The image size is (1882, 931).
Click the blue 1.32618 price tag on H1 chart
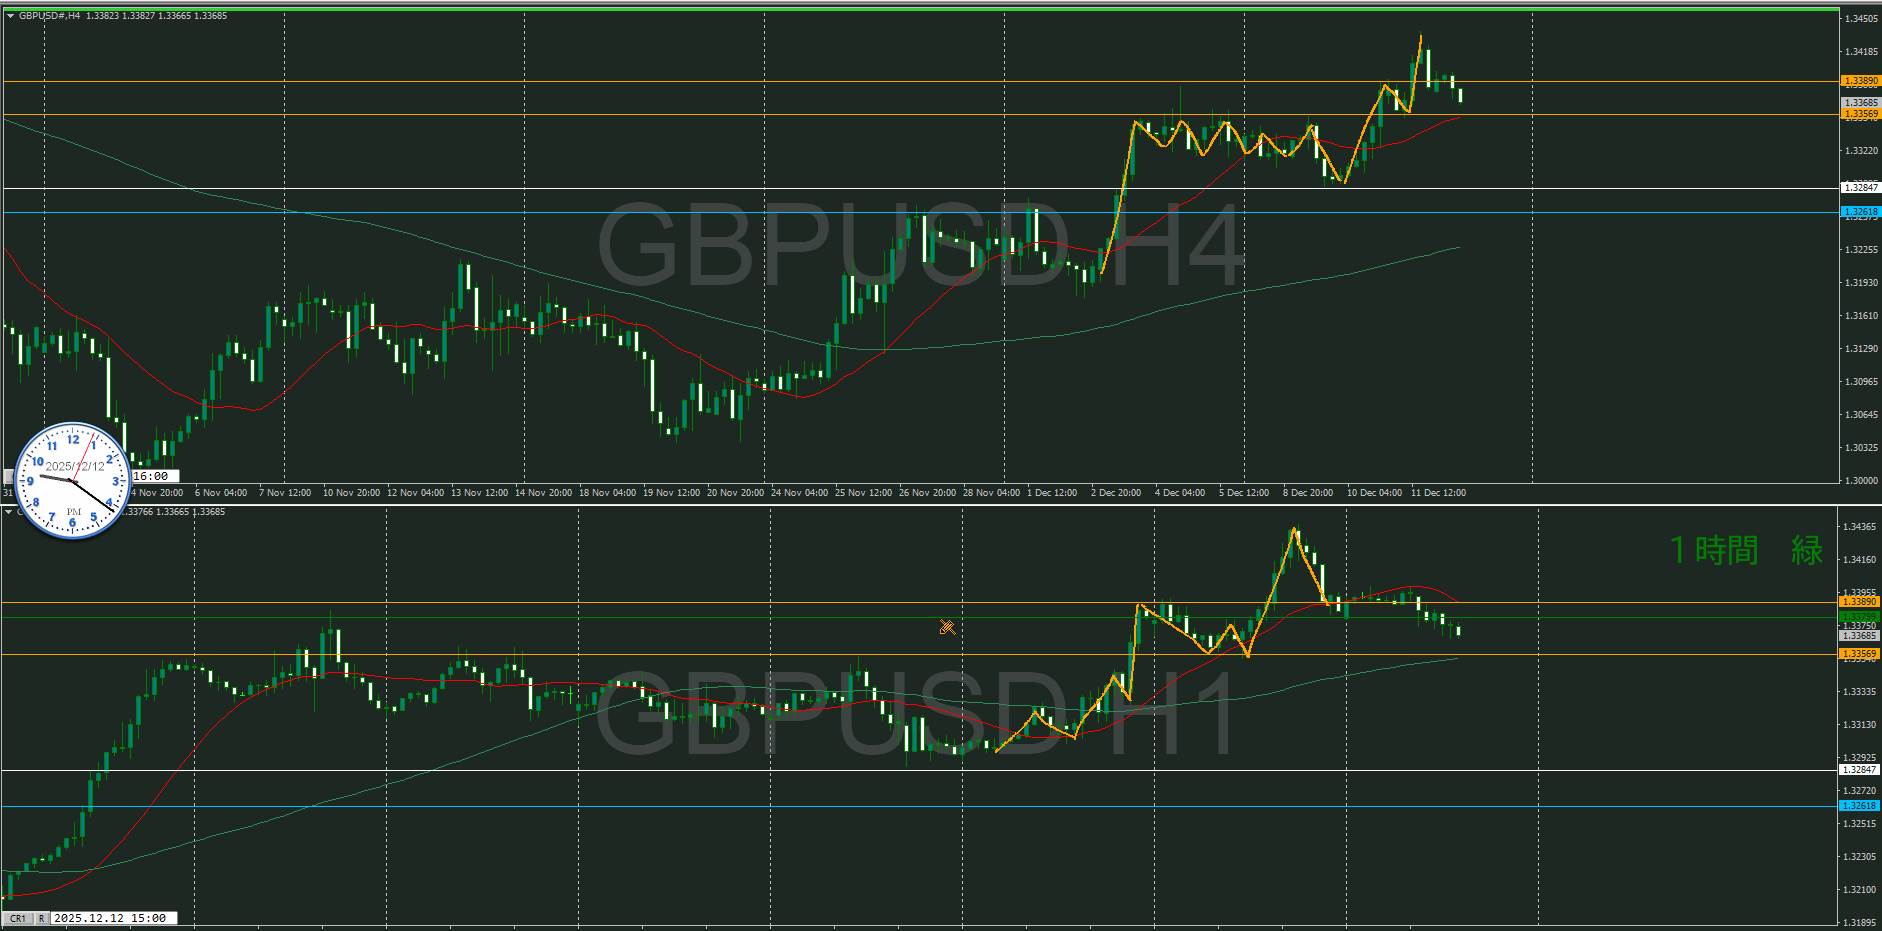click(x=1859, y=806)
